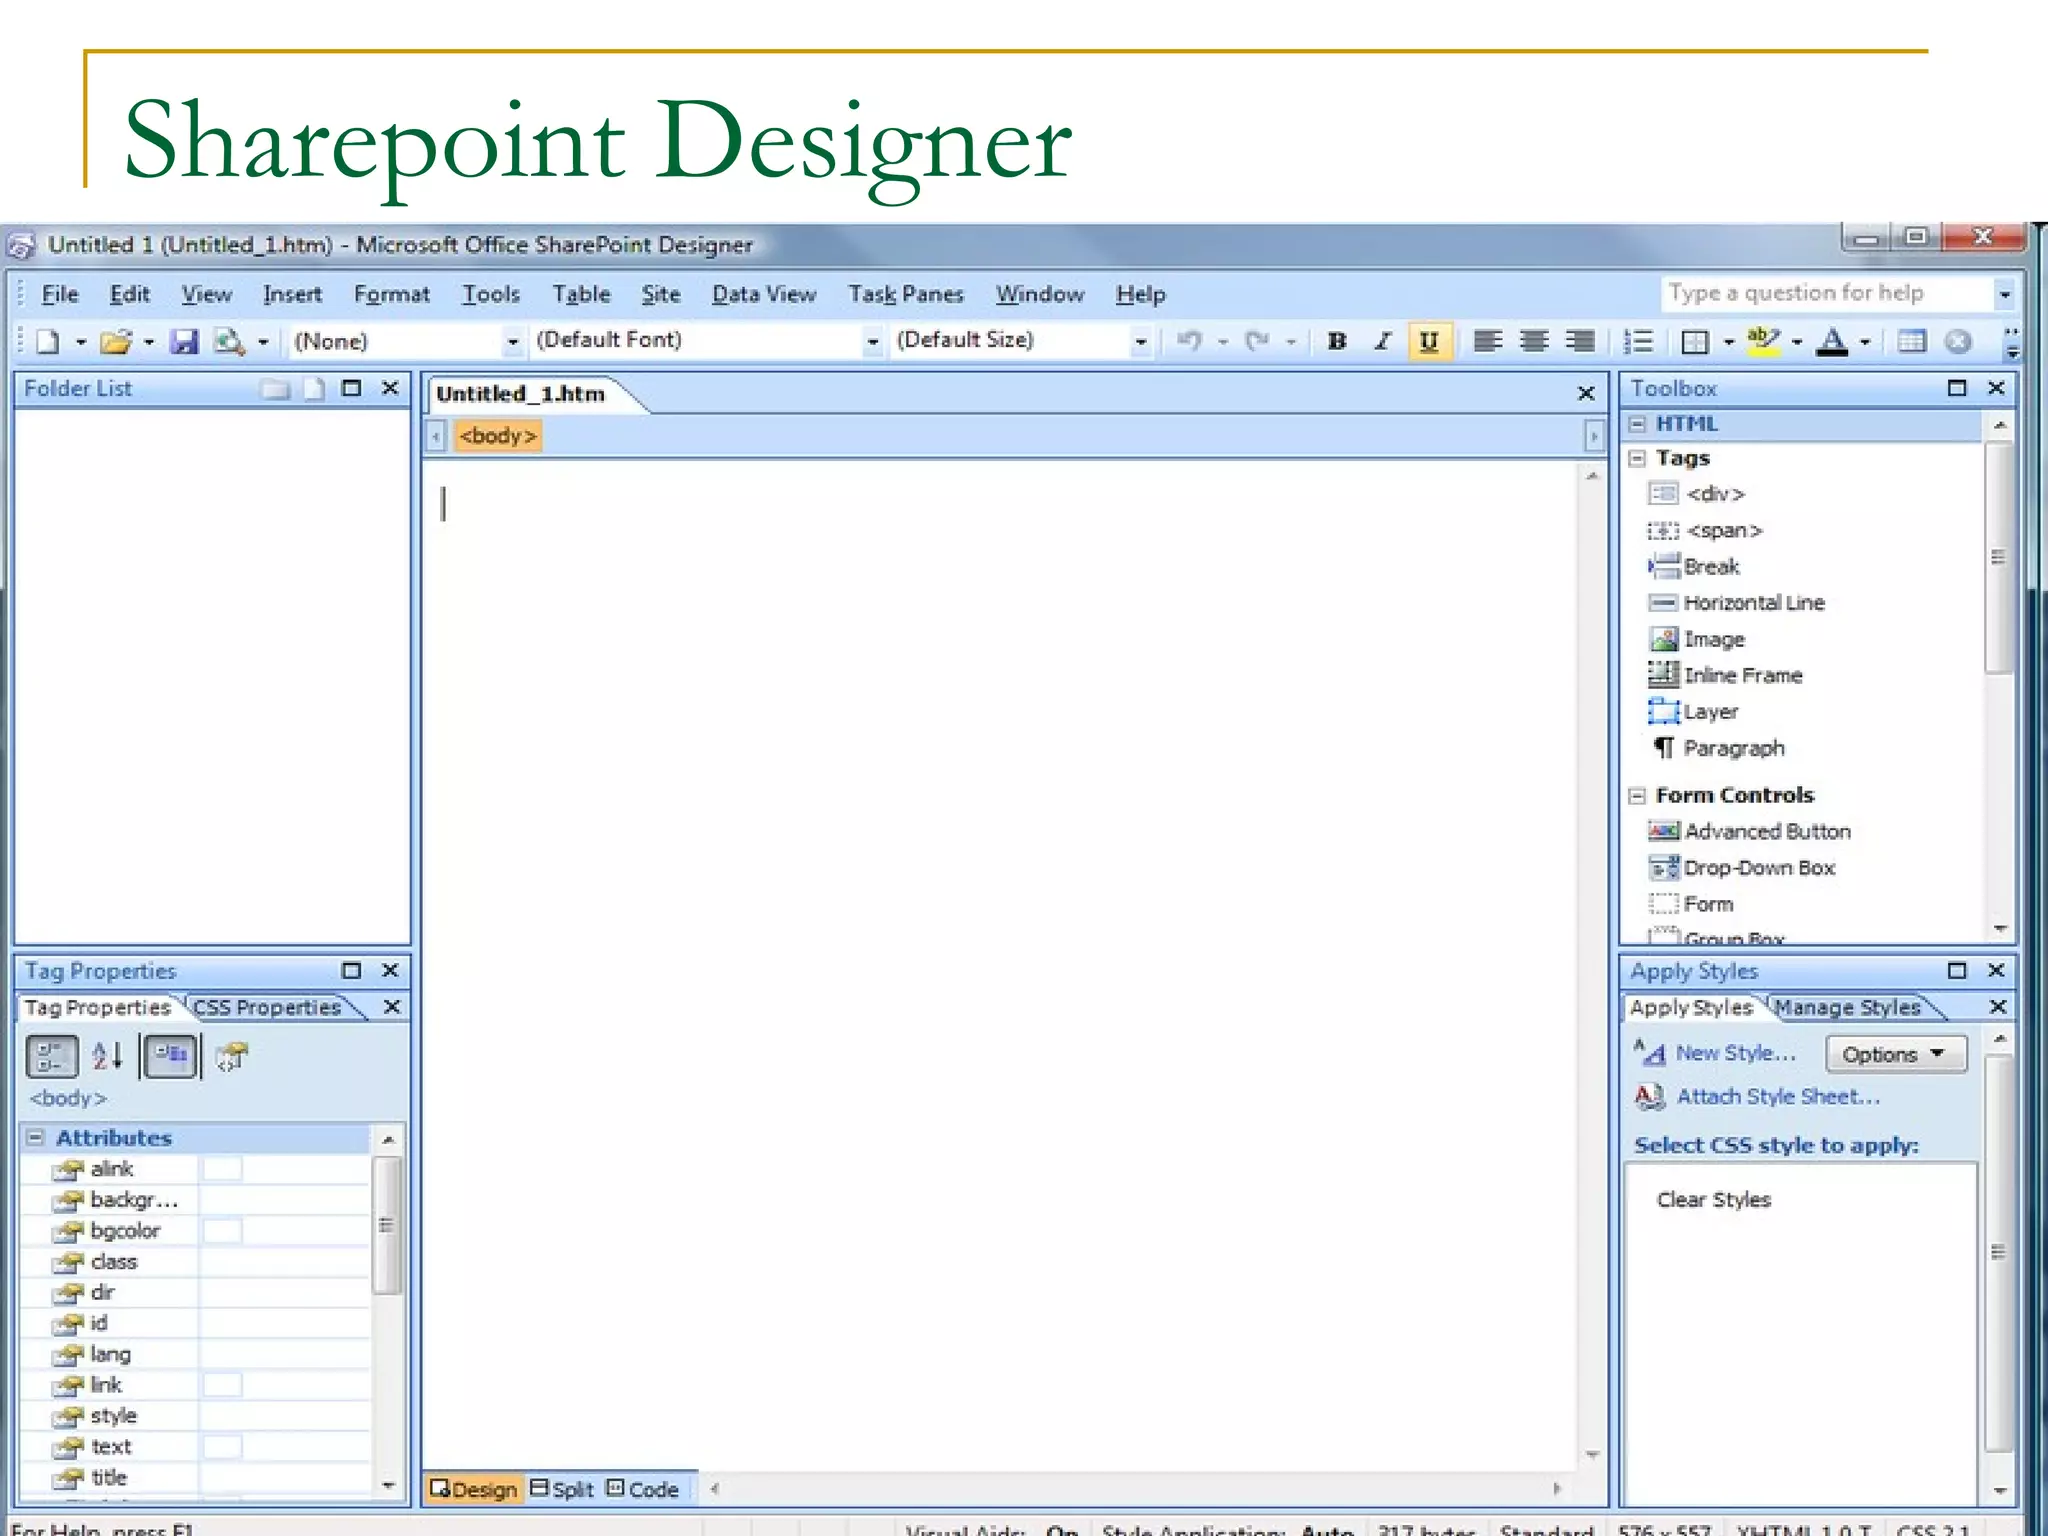Screen dimensions: 2048x1536
Task: Center align the text
Action: click(1534, 341)
